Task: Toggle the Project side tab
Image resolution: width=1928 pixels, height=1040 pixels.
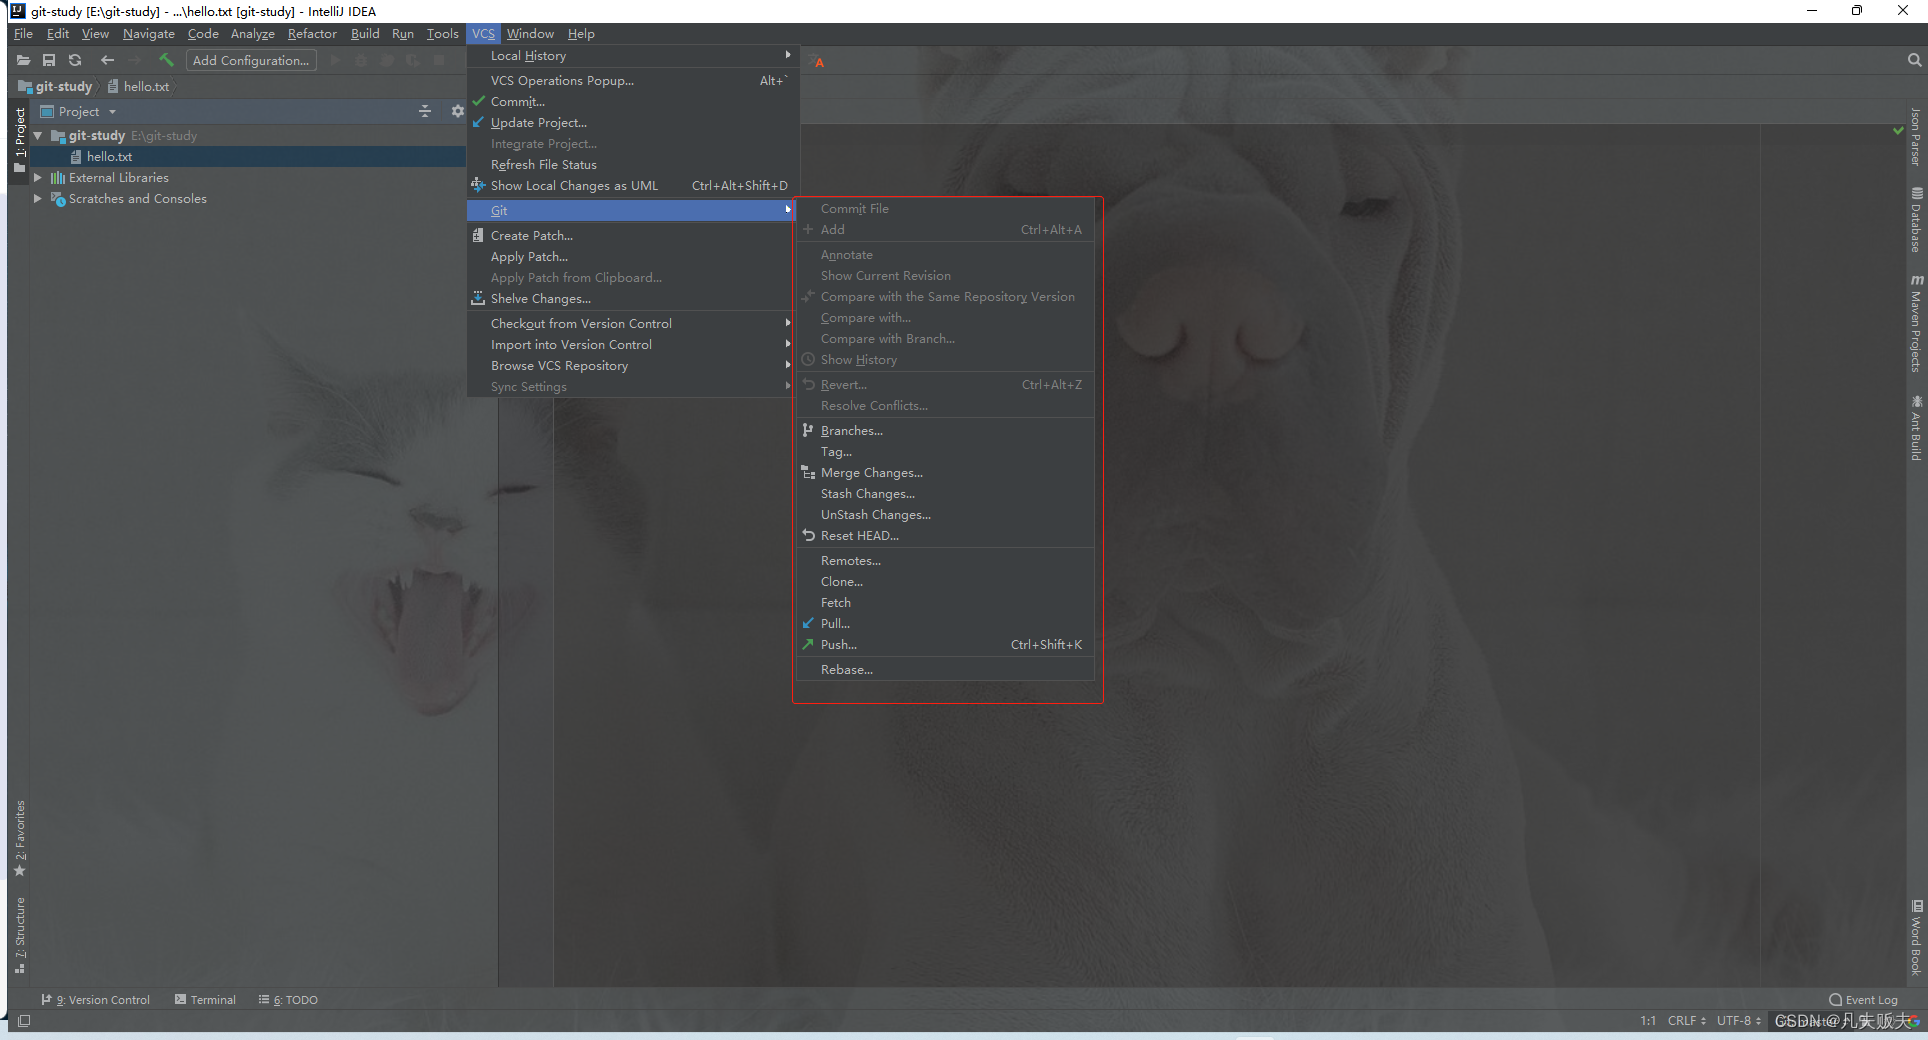Action: tap(20, 139)
